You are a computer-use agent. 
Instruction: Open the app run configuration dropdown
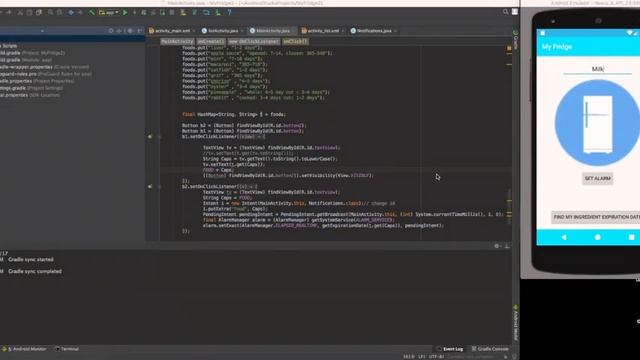[109, 13]
